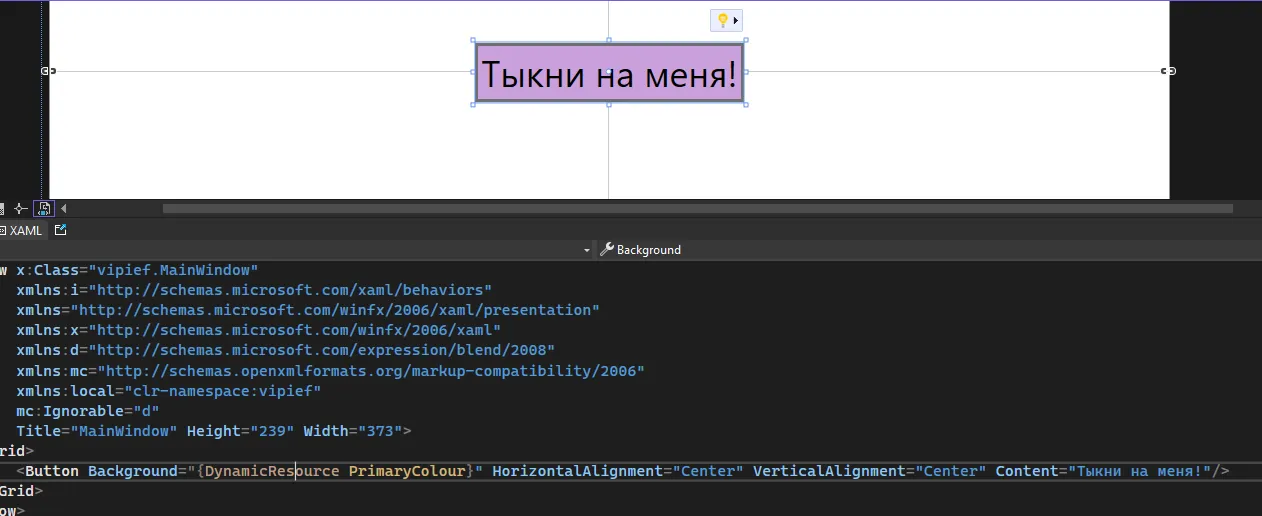This screenshot has height=516, width=1262.
Task: Click the Button tag name in XAML
Action: pyautogui.click(x=52, y=471)
